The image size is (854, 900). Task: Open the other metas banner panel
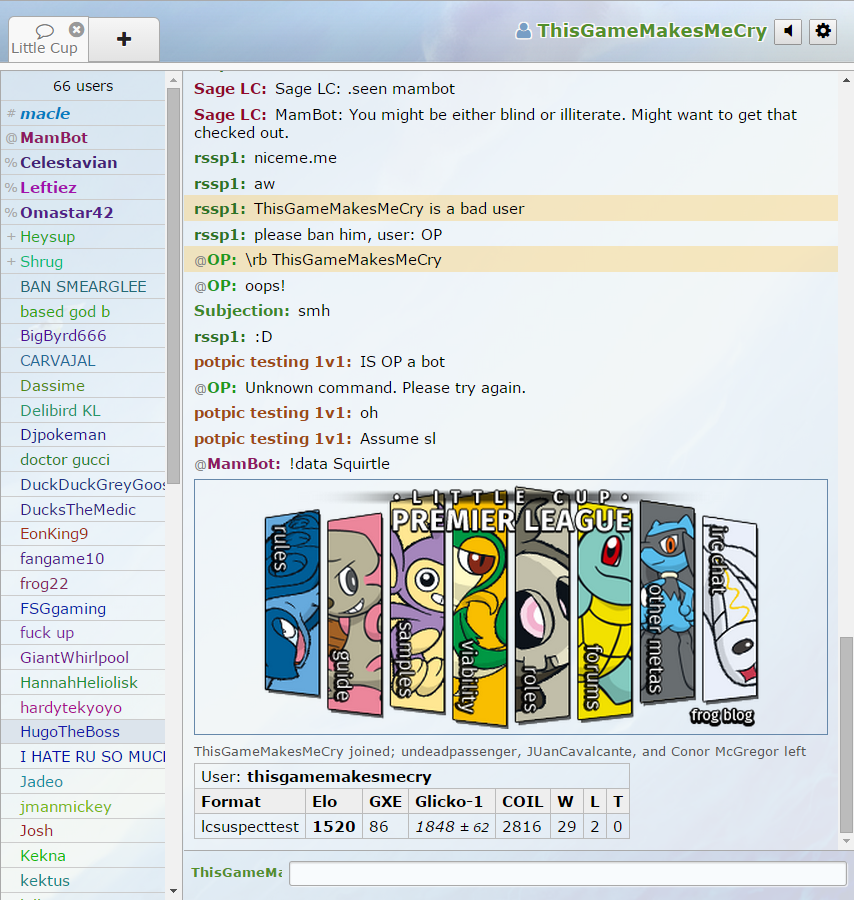(665, 605)
